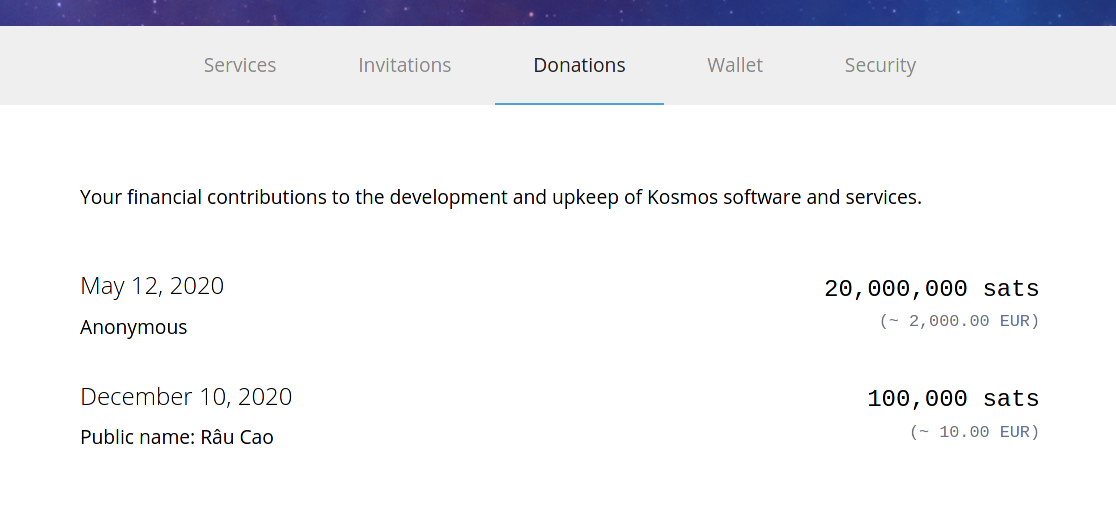Click the ~2,000.00 EUR conversion text
This screenshot has height=522, width=1116.
[959, 321]
